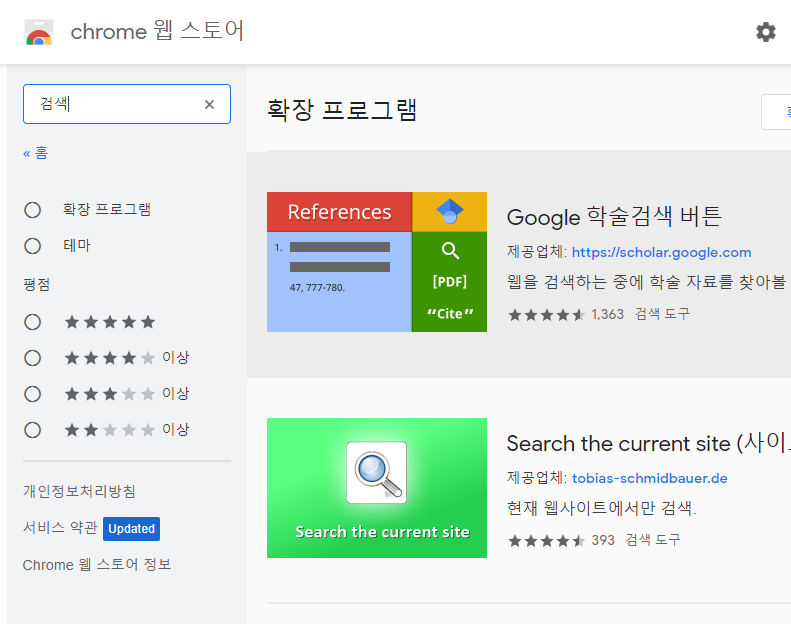
Task: Clear the search box with the X icon
Action: [x=209, y=104]
